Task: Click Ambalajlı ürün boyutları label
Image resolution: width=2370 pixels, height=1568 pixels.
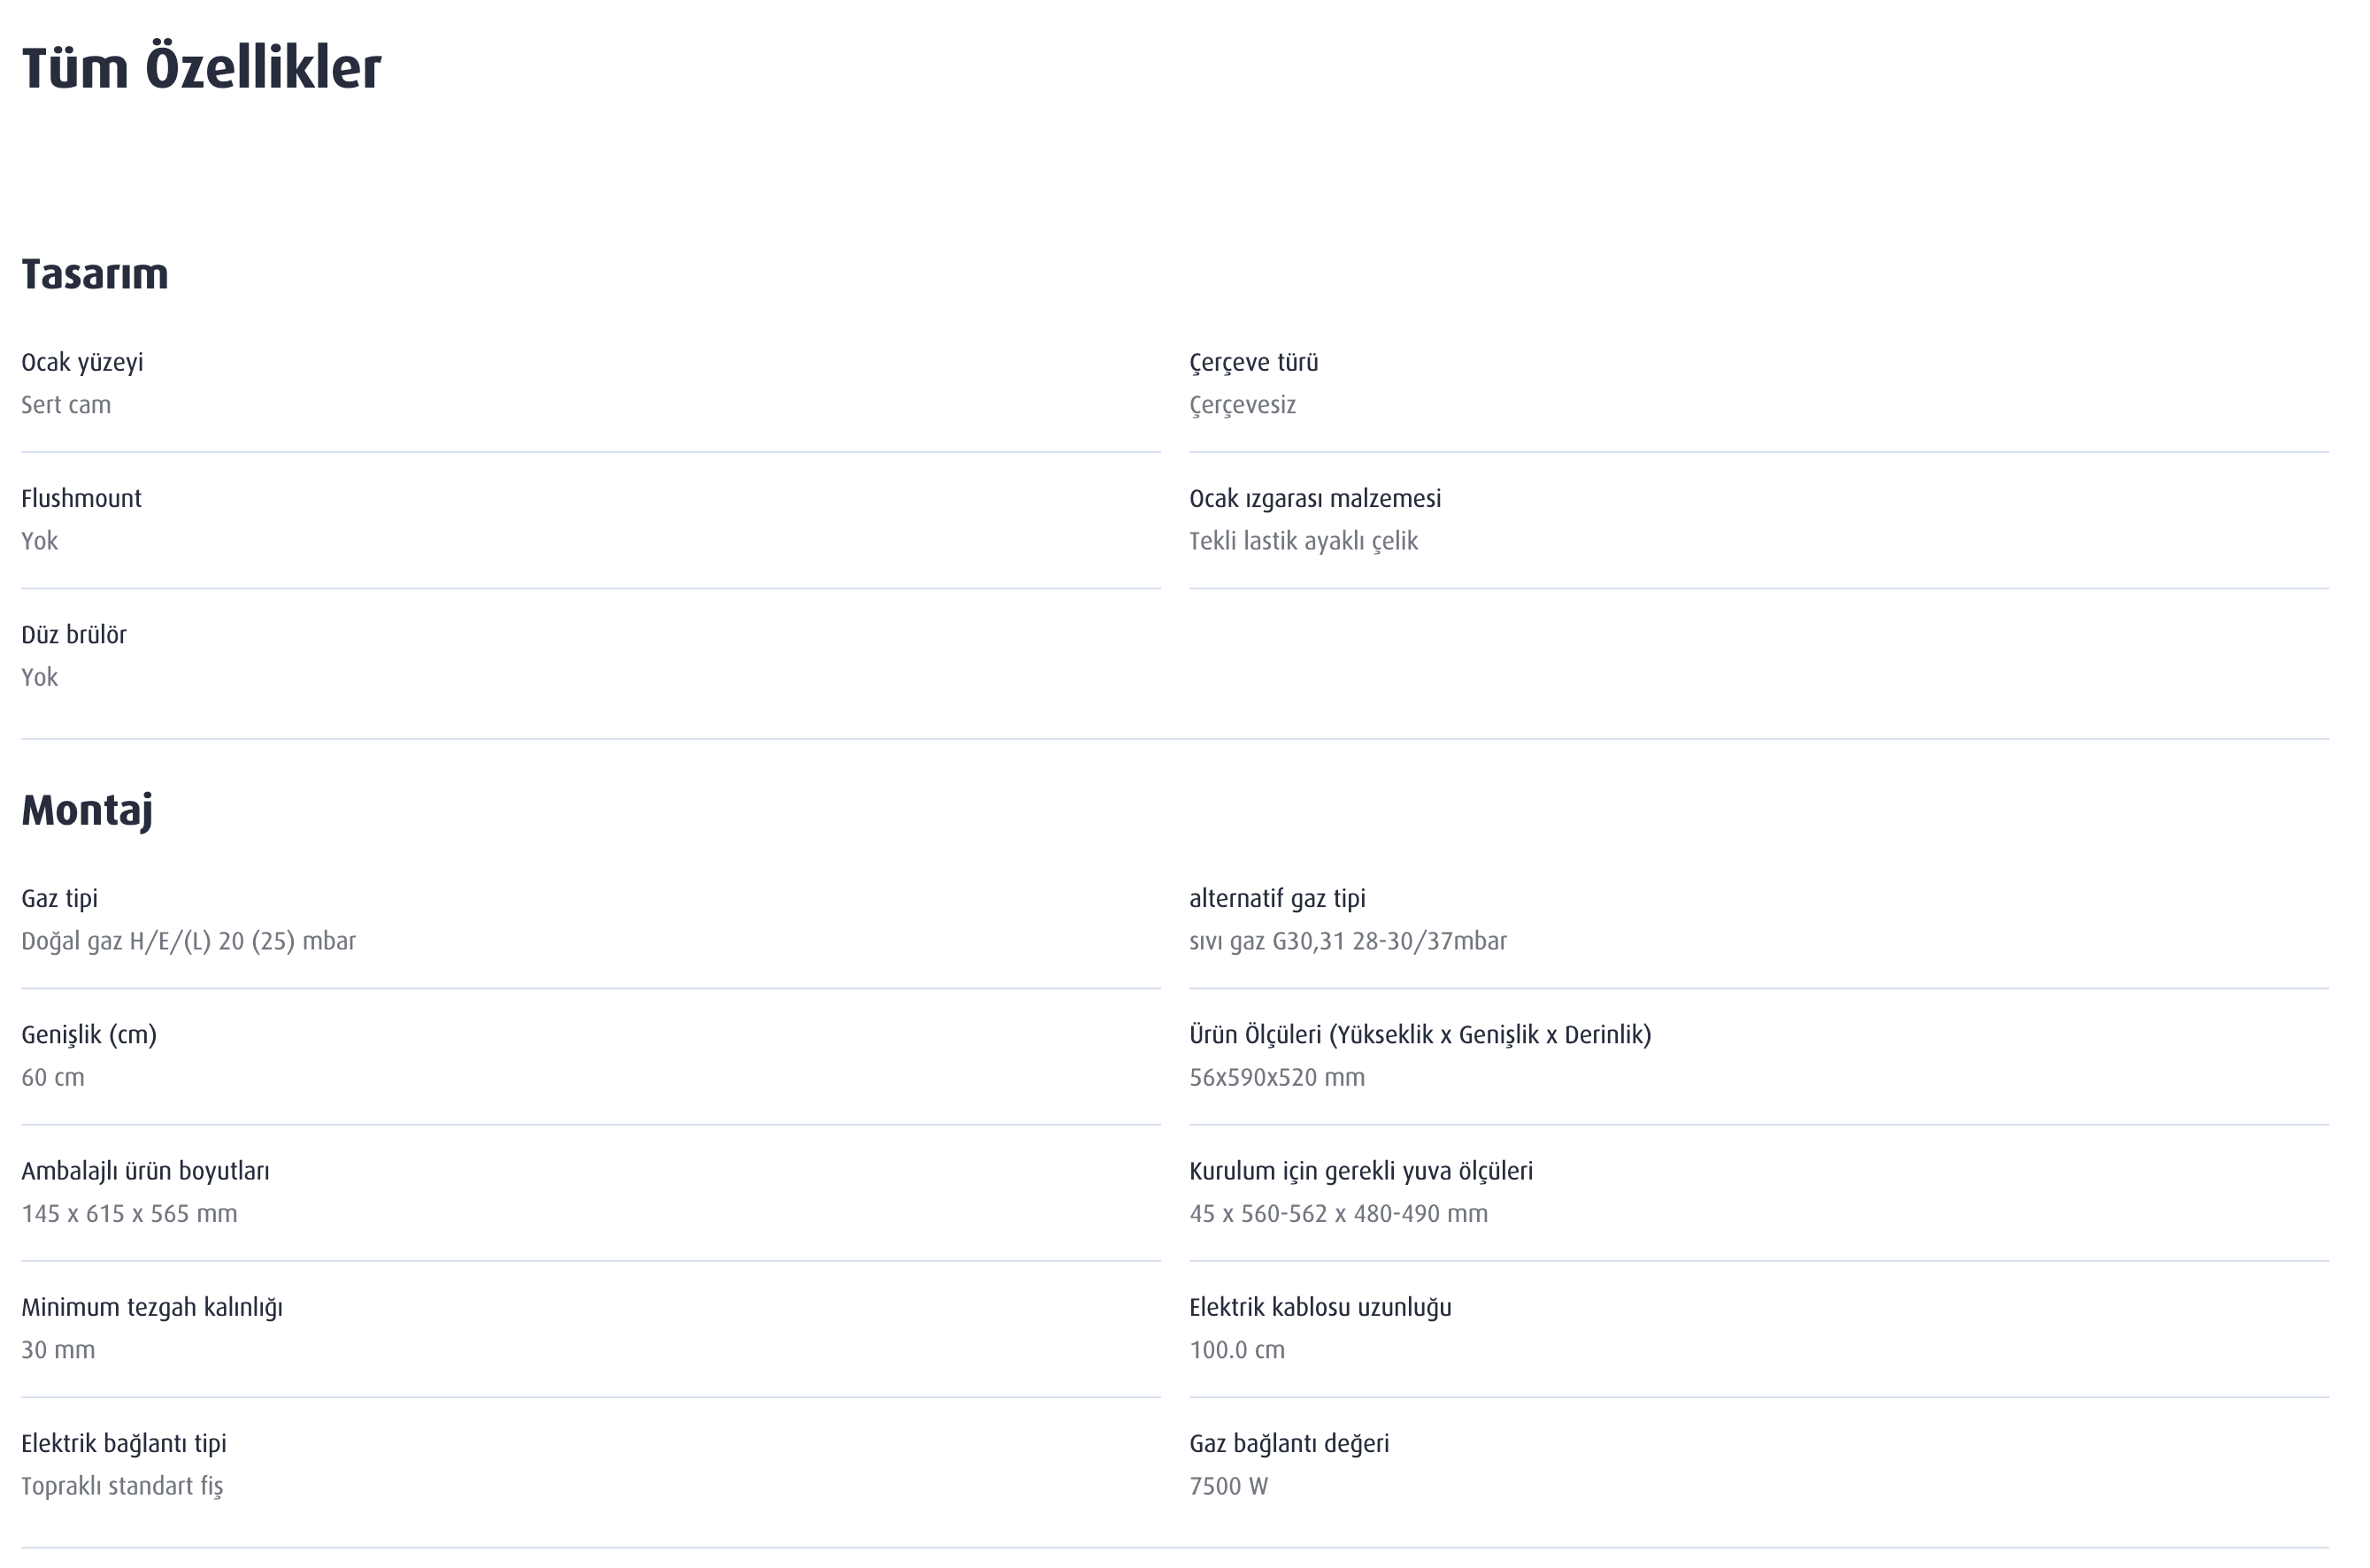Action: click(145, 1171)
